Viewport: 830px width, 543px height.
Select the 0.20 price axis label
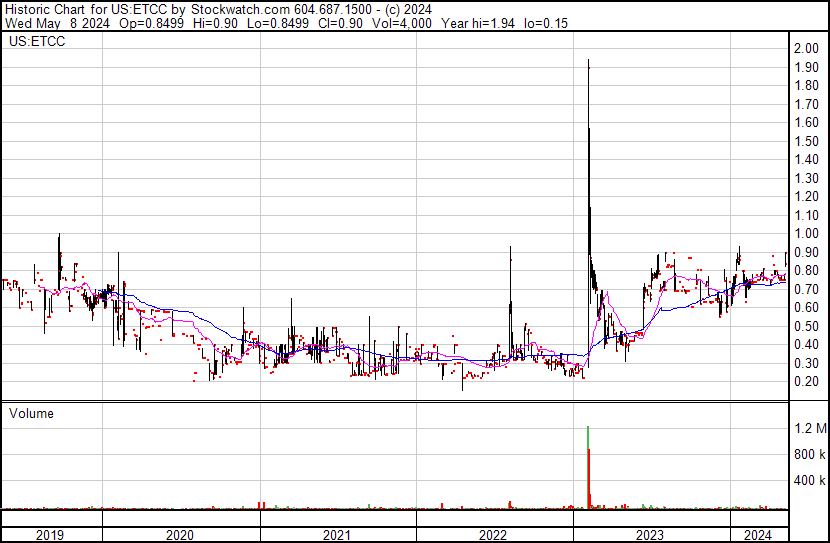pos(806,382)
